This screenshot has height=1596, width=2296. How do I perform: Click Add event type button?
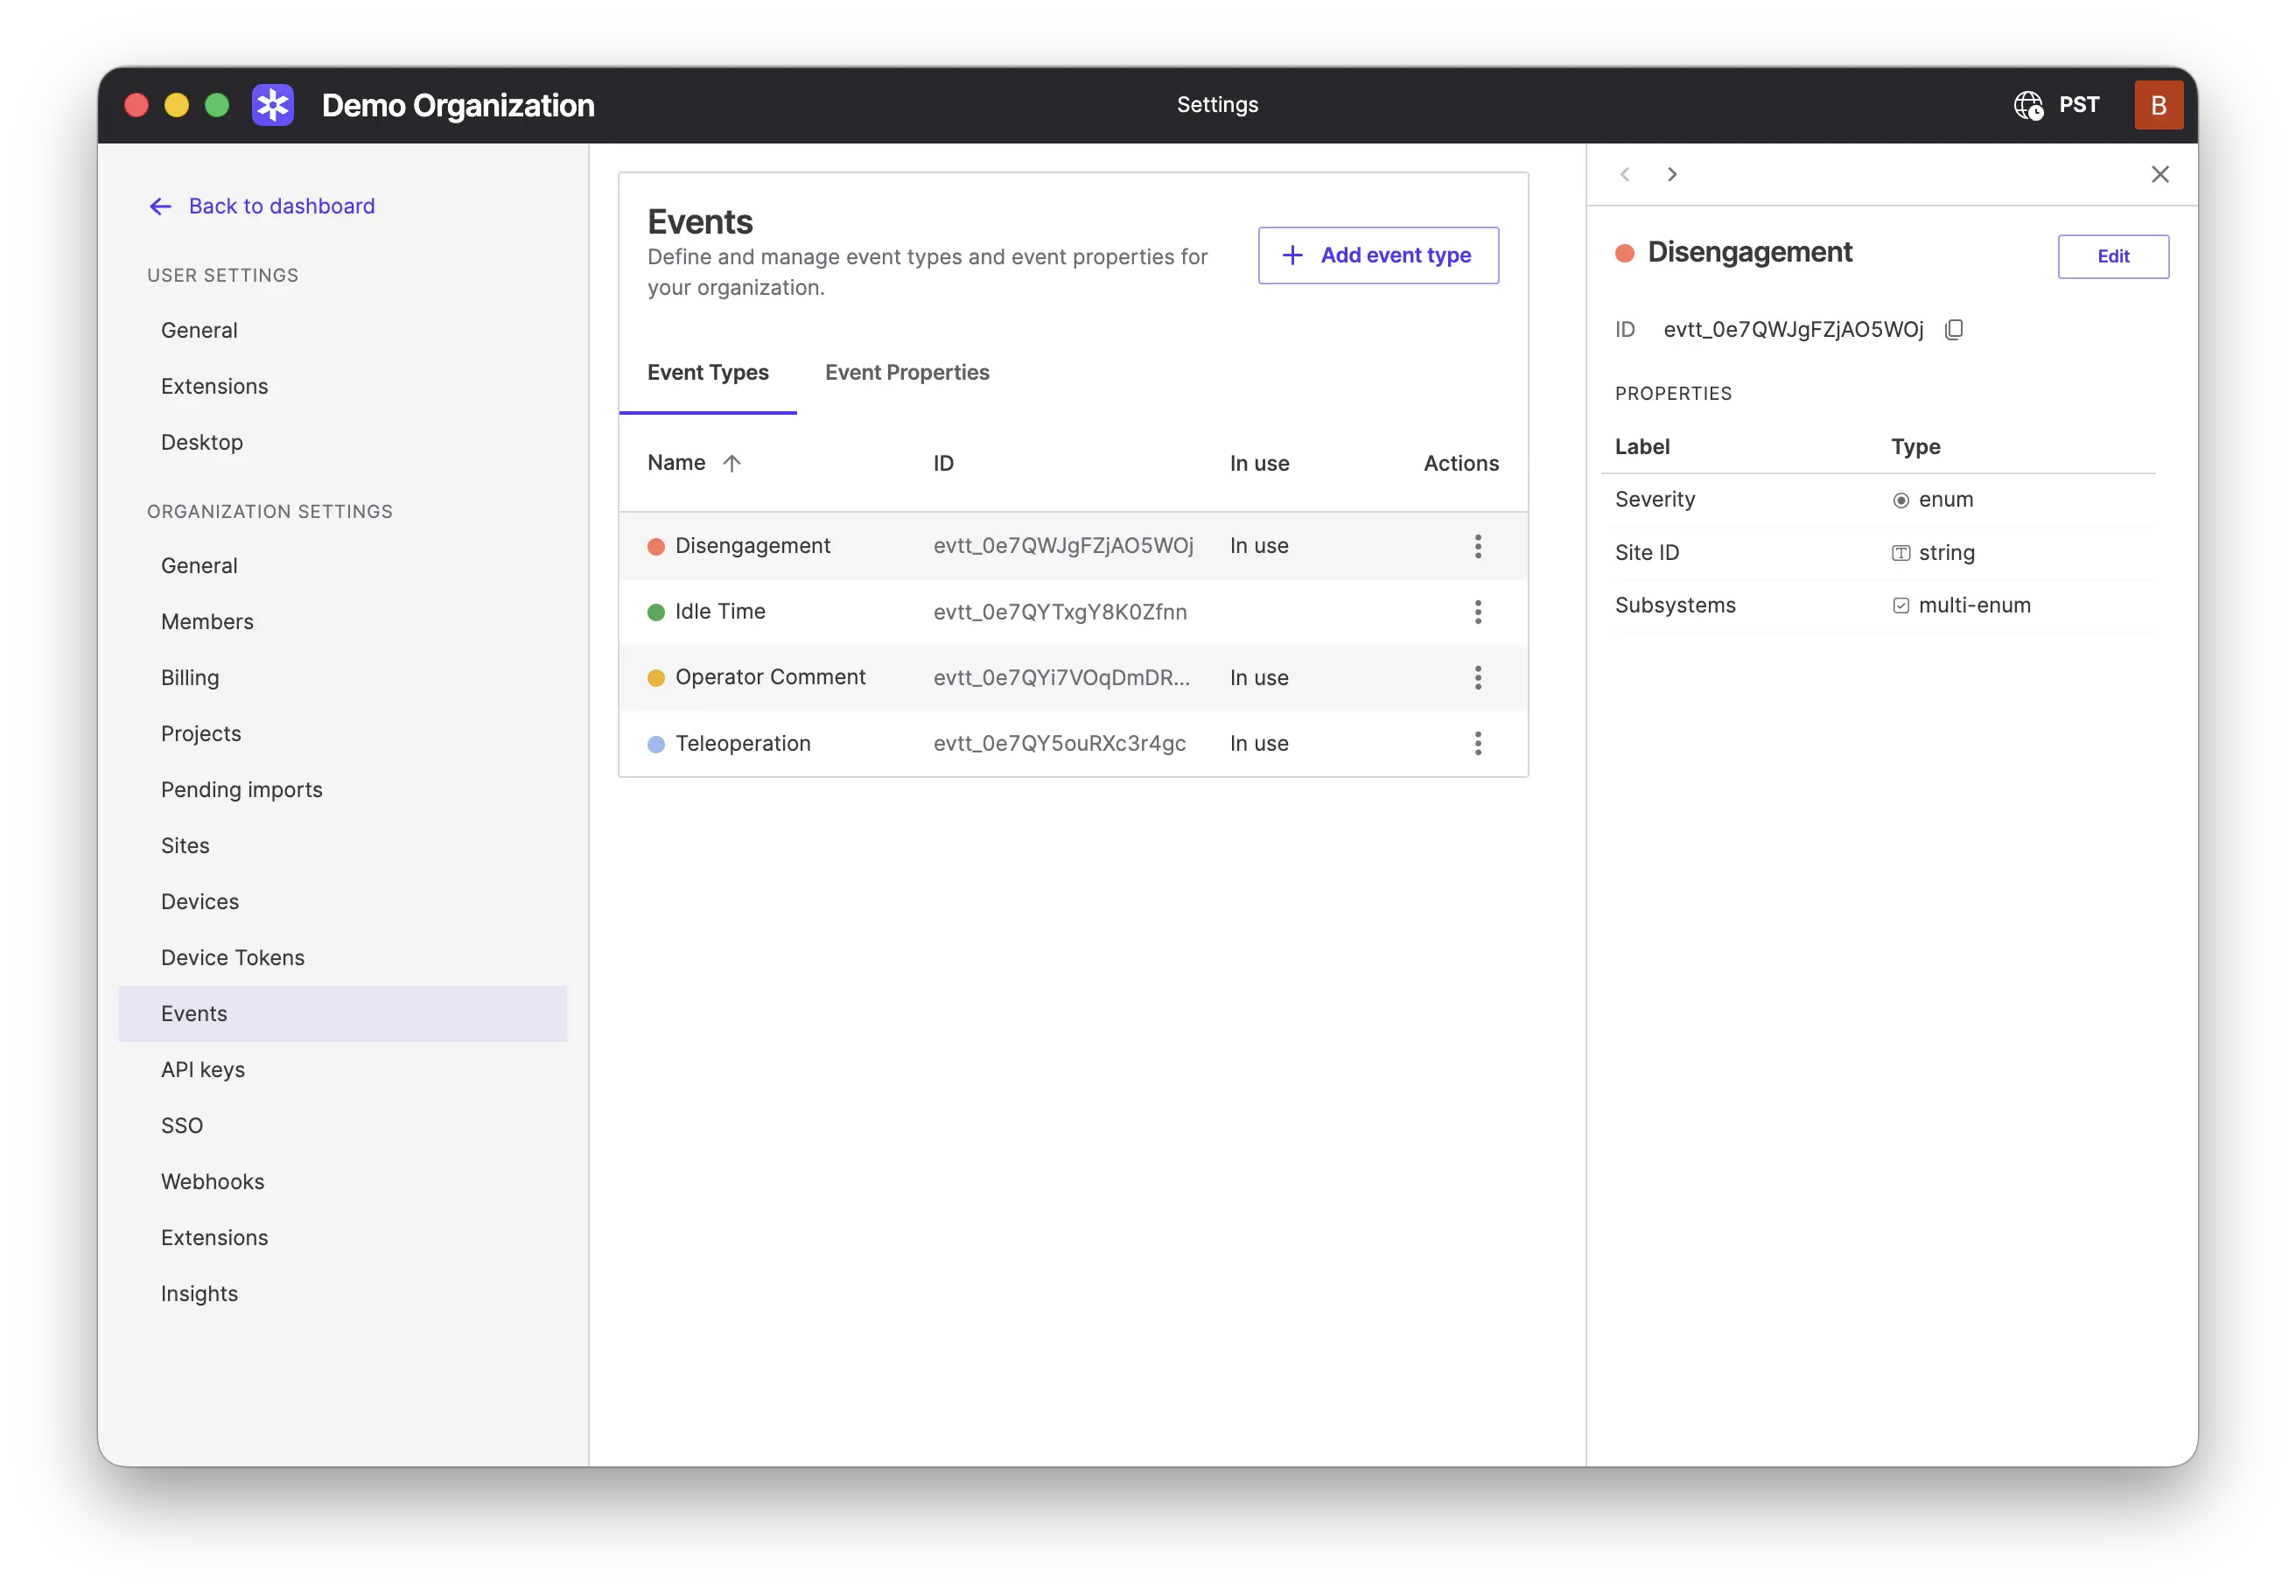click(x=1377, y=256)
